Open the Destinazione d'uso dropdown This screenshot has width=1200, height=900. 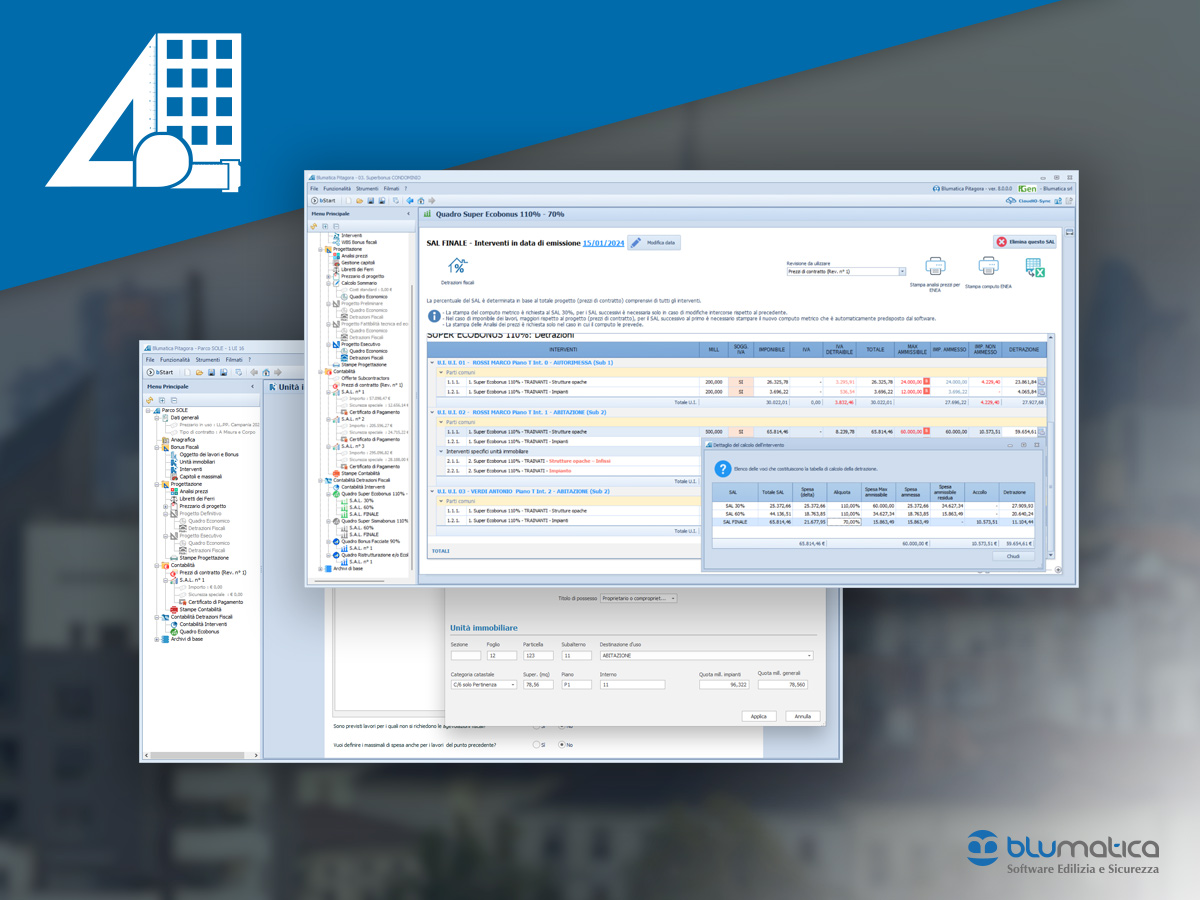tap(807, 656)
